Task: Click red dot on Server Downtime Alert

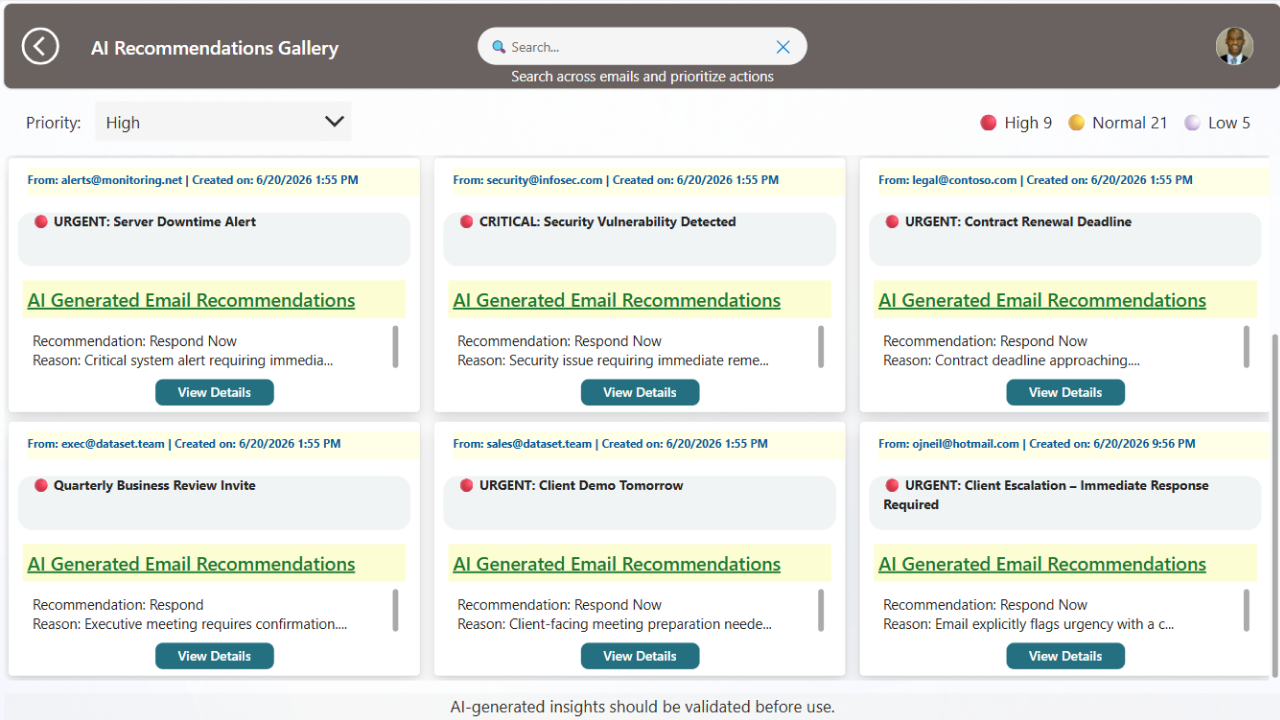Action: 41,222
